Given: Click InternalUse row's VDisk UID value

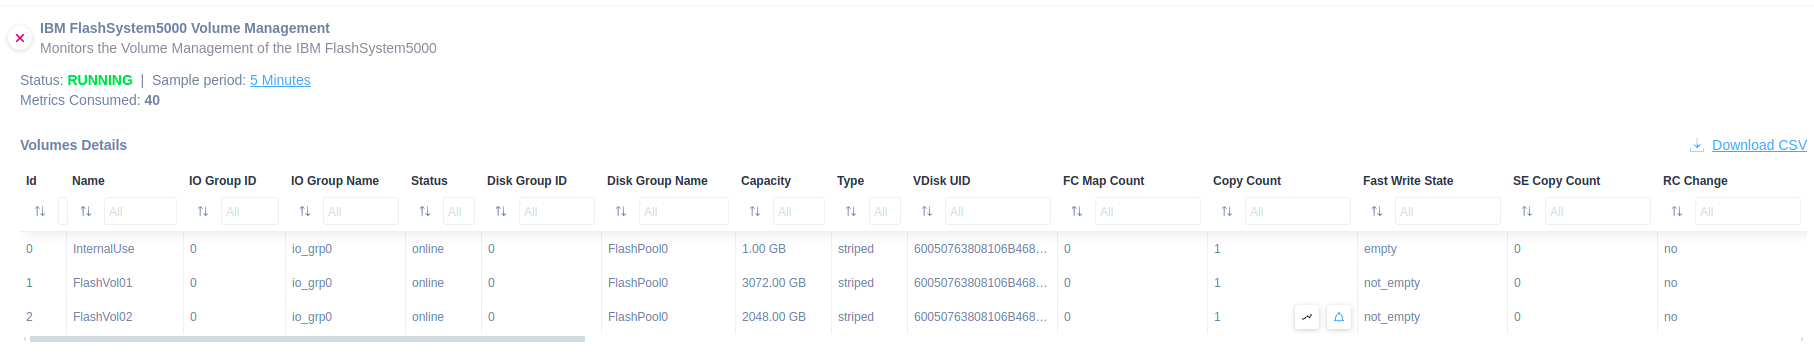Looking at the screenshot, I should 980,249.
